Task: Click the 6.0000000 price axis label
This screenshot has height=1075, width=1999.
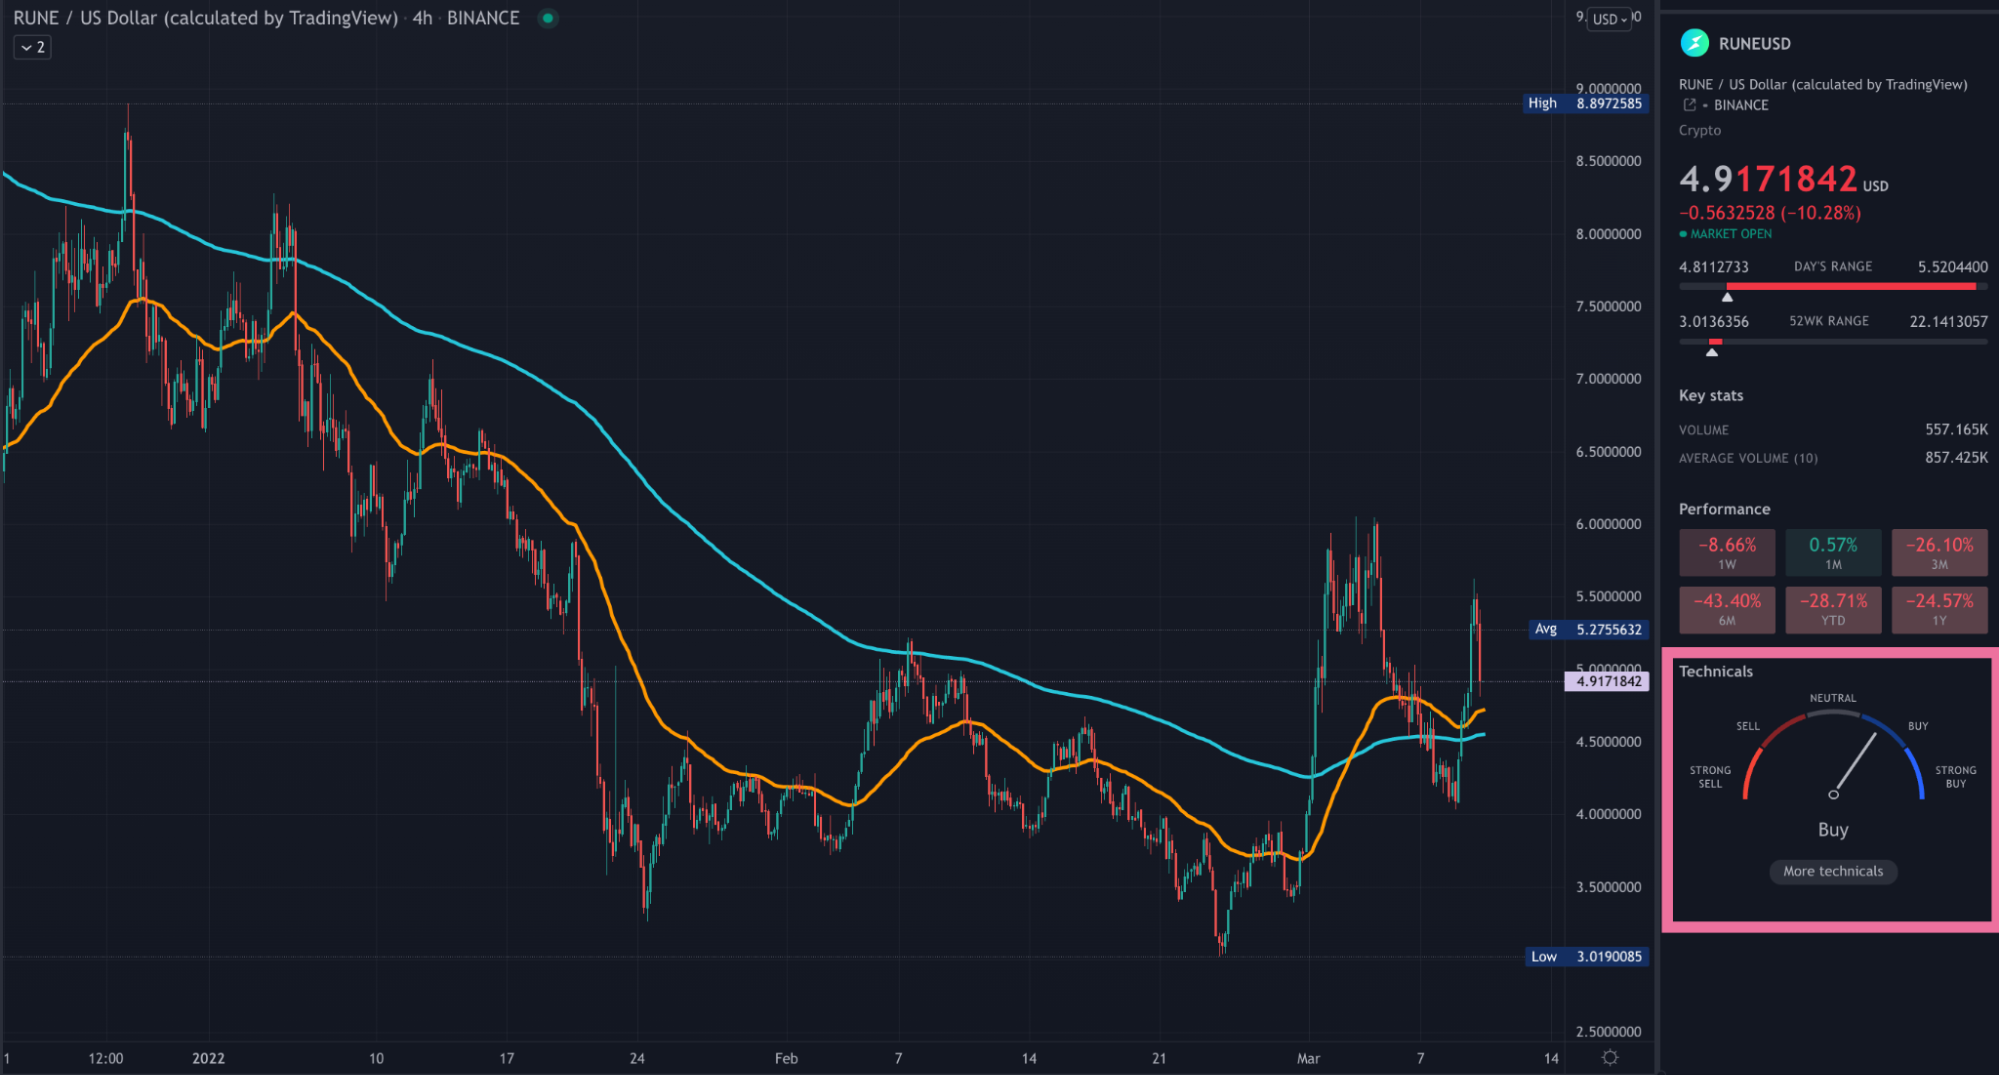Action: (x=1608, y=524)
